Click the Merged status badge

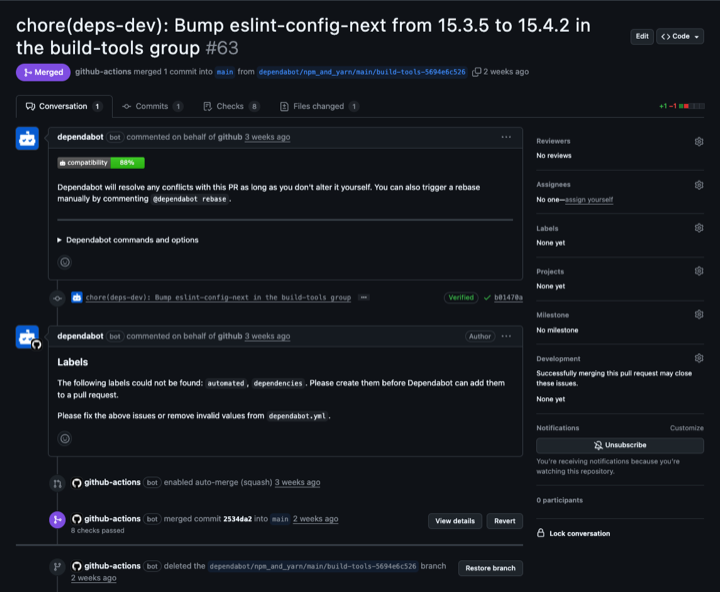point(43,72)
